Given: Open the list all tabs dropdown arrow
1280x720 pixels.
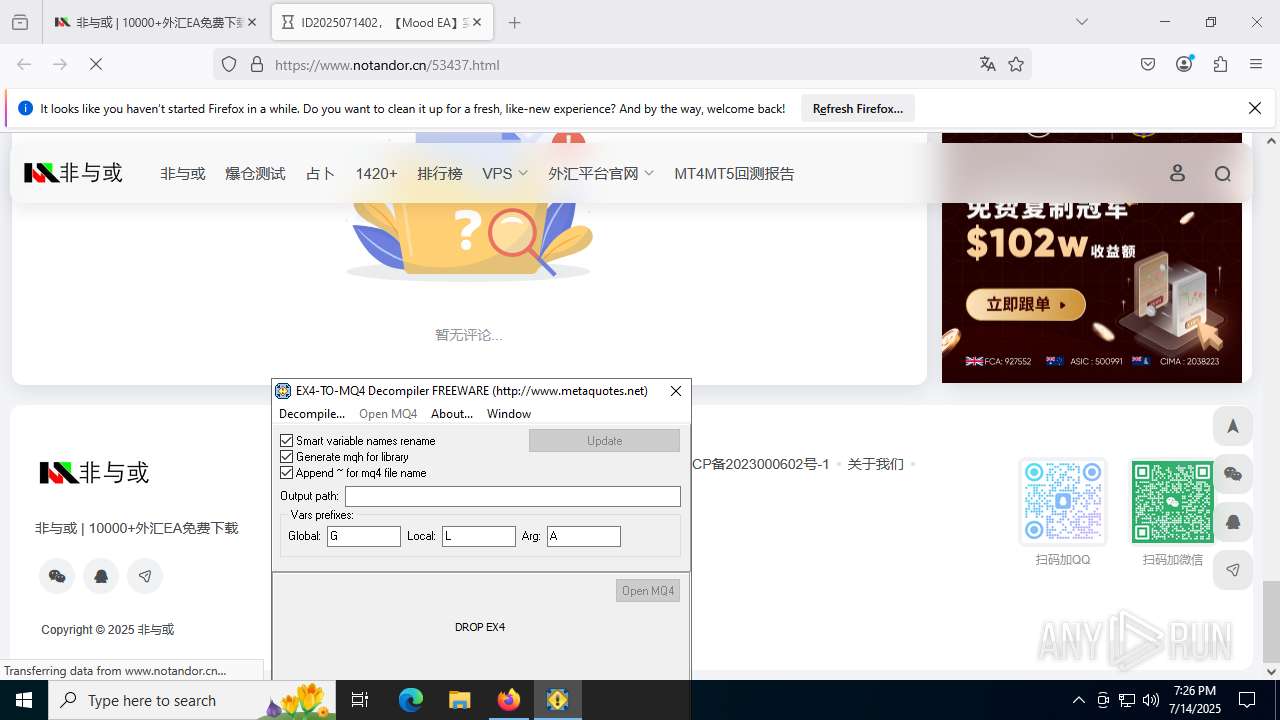Looking at the screenshot, I should click(1082, 22).
